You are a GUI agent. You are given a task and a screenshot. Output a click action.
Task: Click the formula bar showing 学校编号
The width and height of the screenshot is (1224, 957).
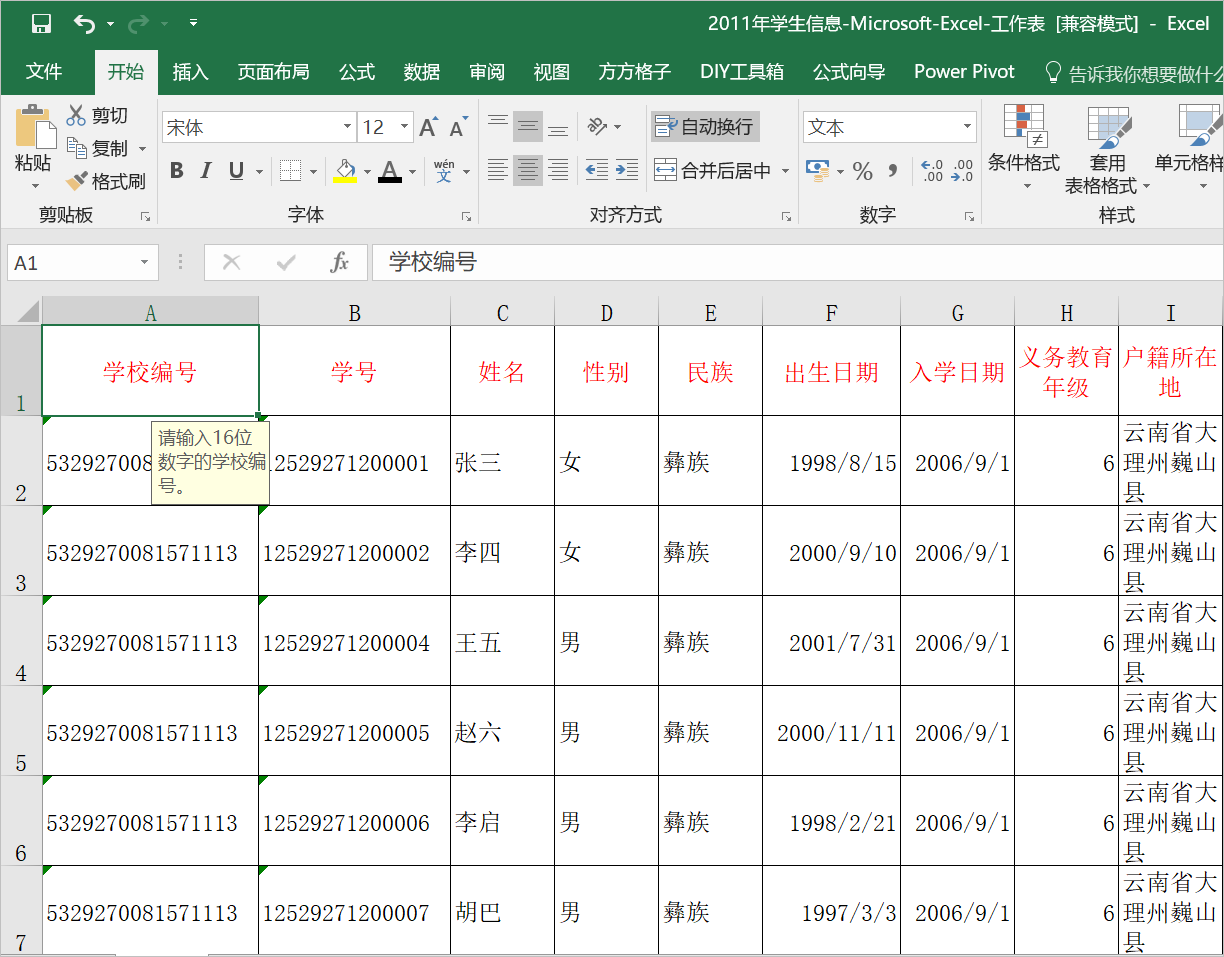(x=797, y=262)
